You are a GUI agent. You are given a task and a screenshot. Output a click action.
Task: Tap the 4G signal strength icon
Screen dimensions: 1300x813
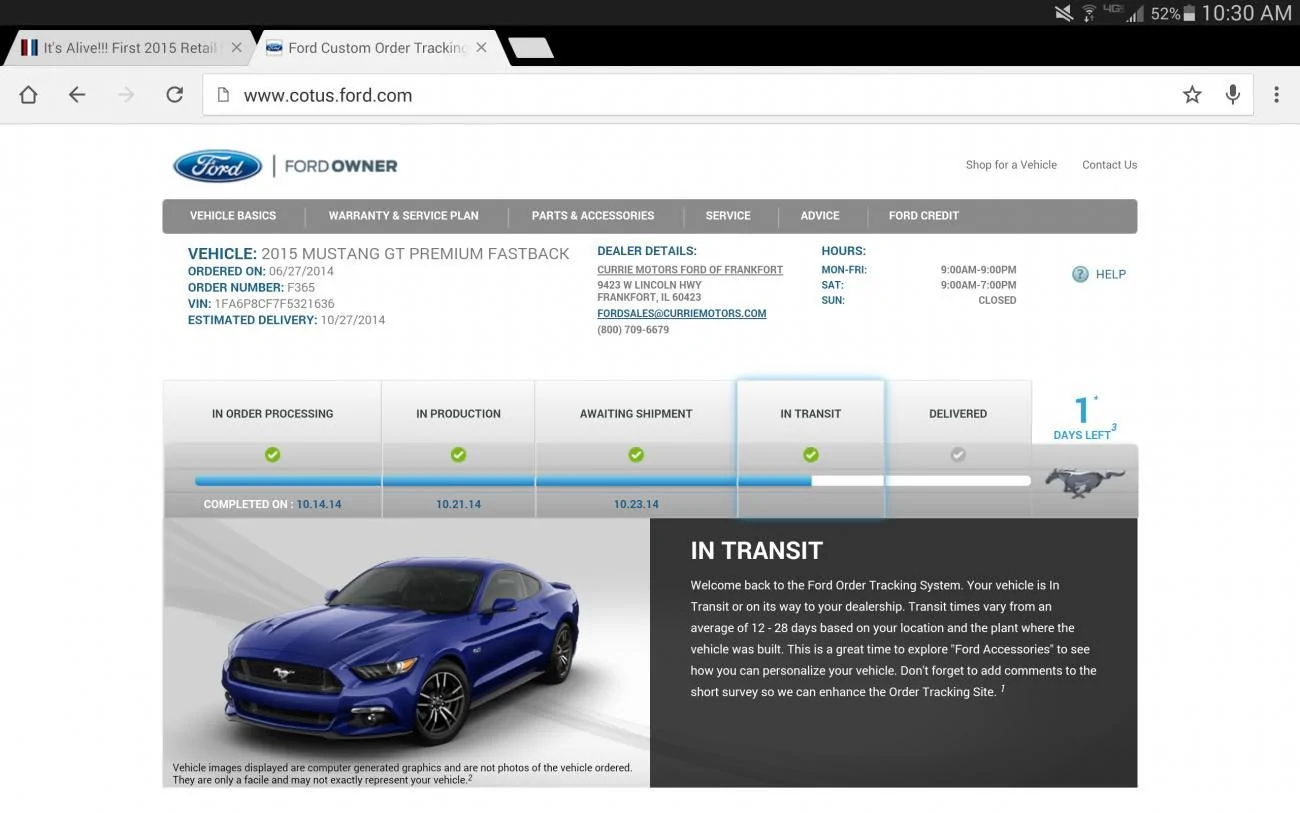pyautogui.click(x=1124, y=13)
